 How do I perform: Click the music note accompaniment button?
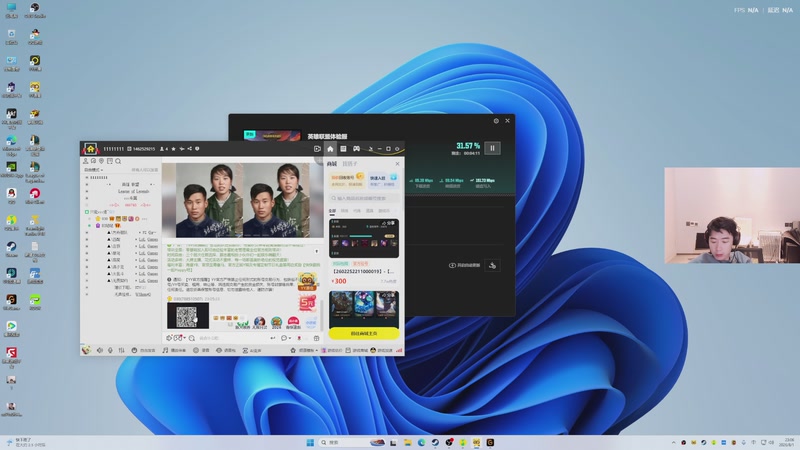[x=174, y=350]
